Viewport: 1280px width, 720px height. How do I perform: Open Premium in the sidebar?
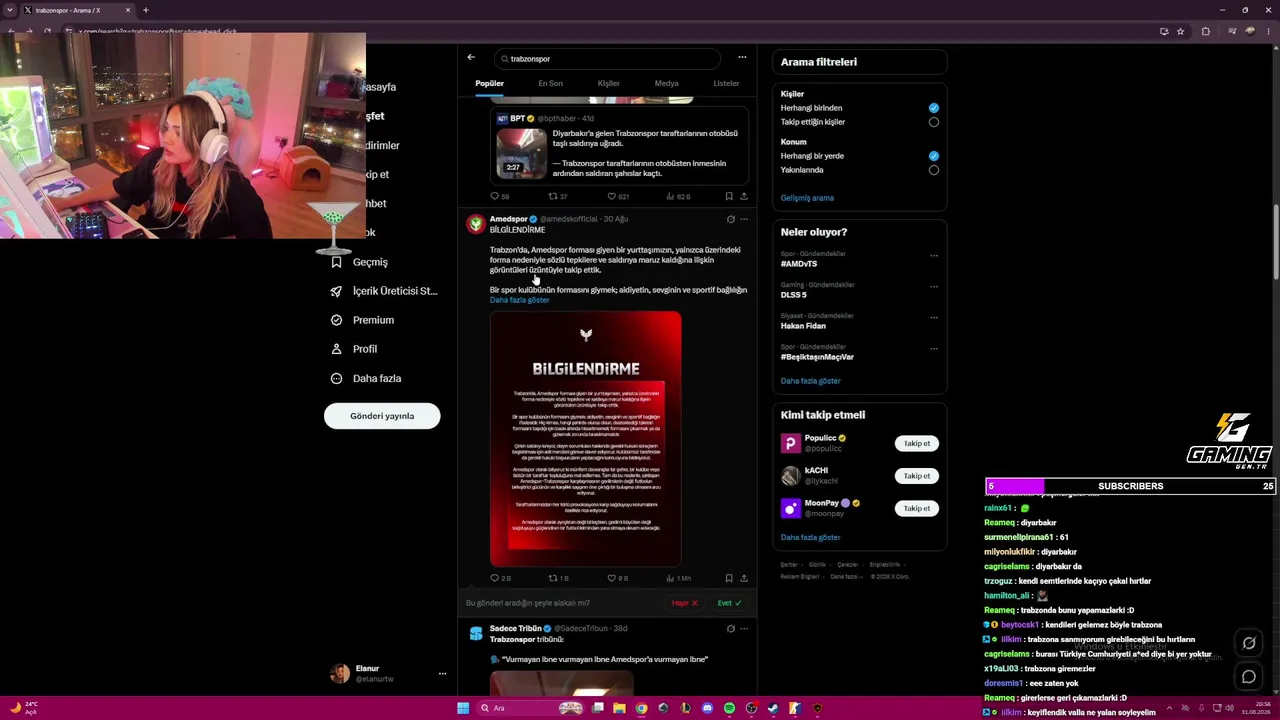click(x=362, y=320)
